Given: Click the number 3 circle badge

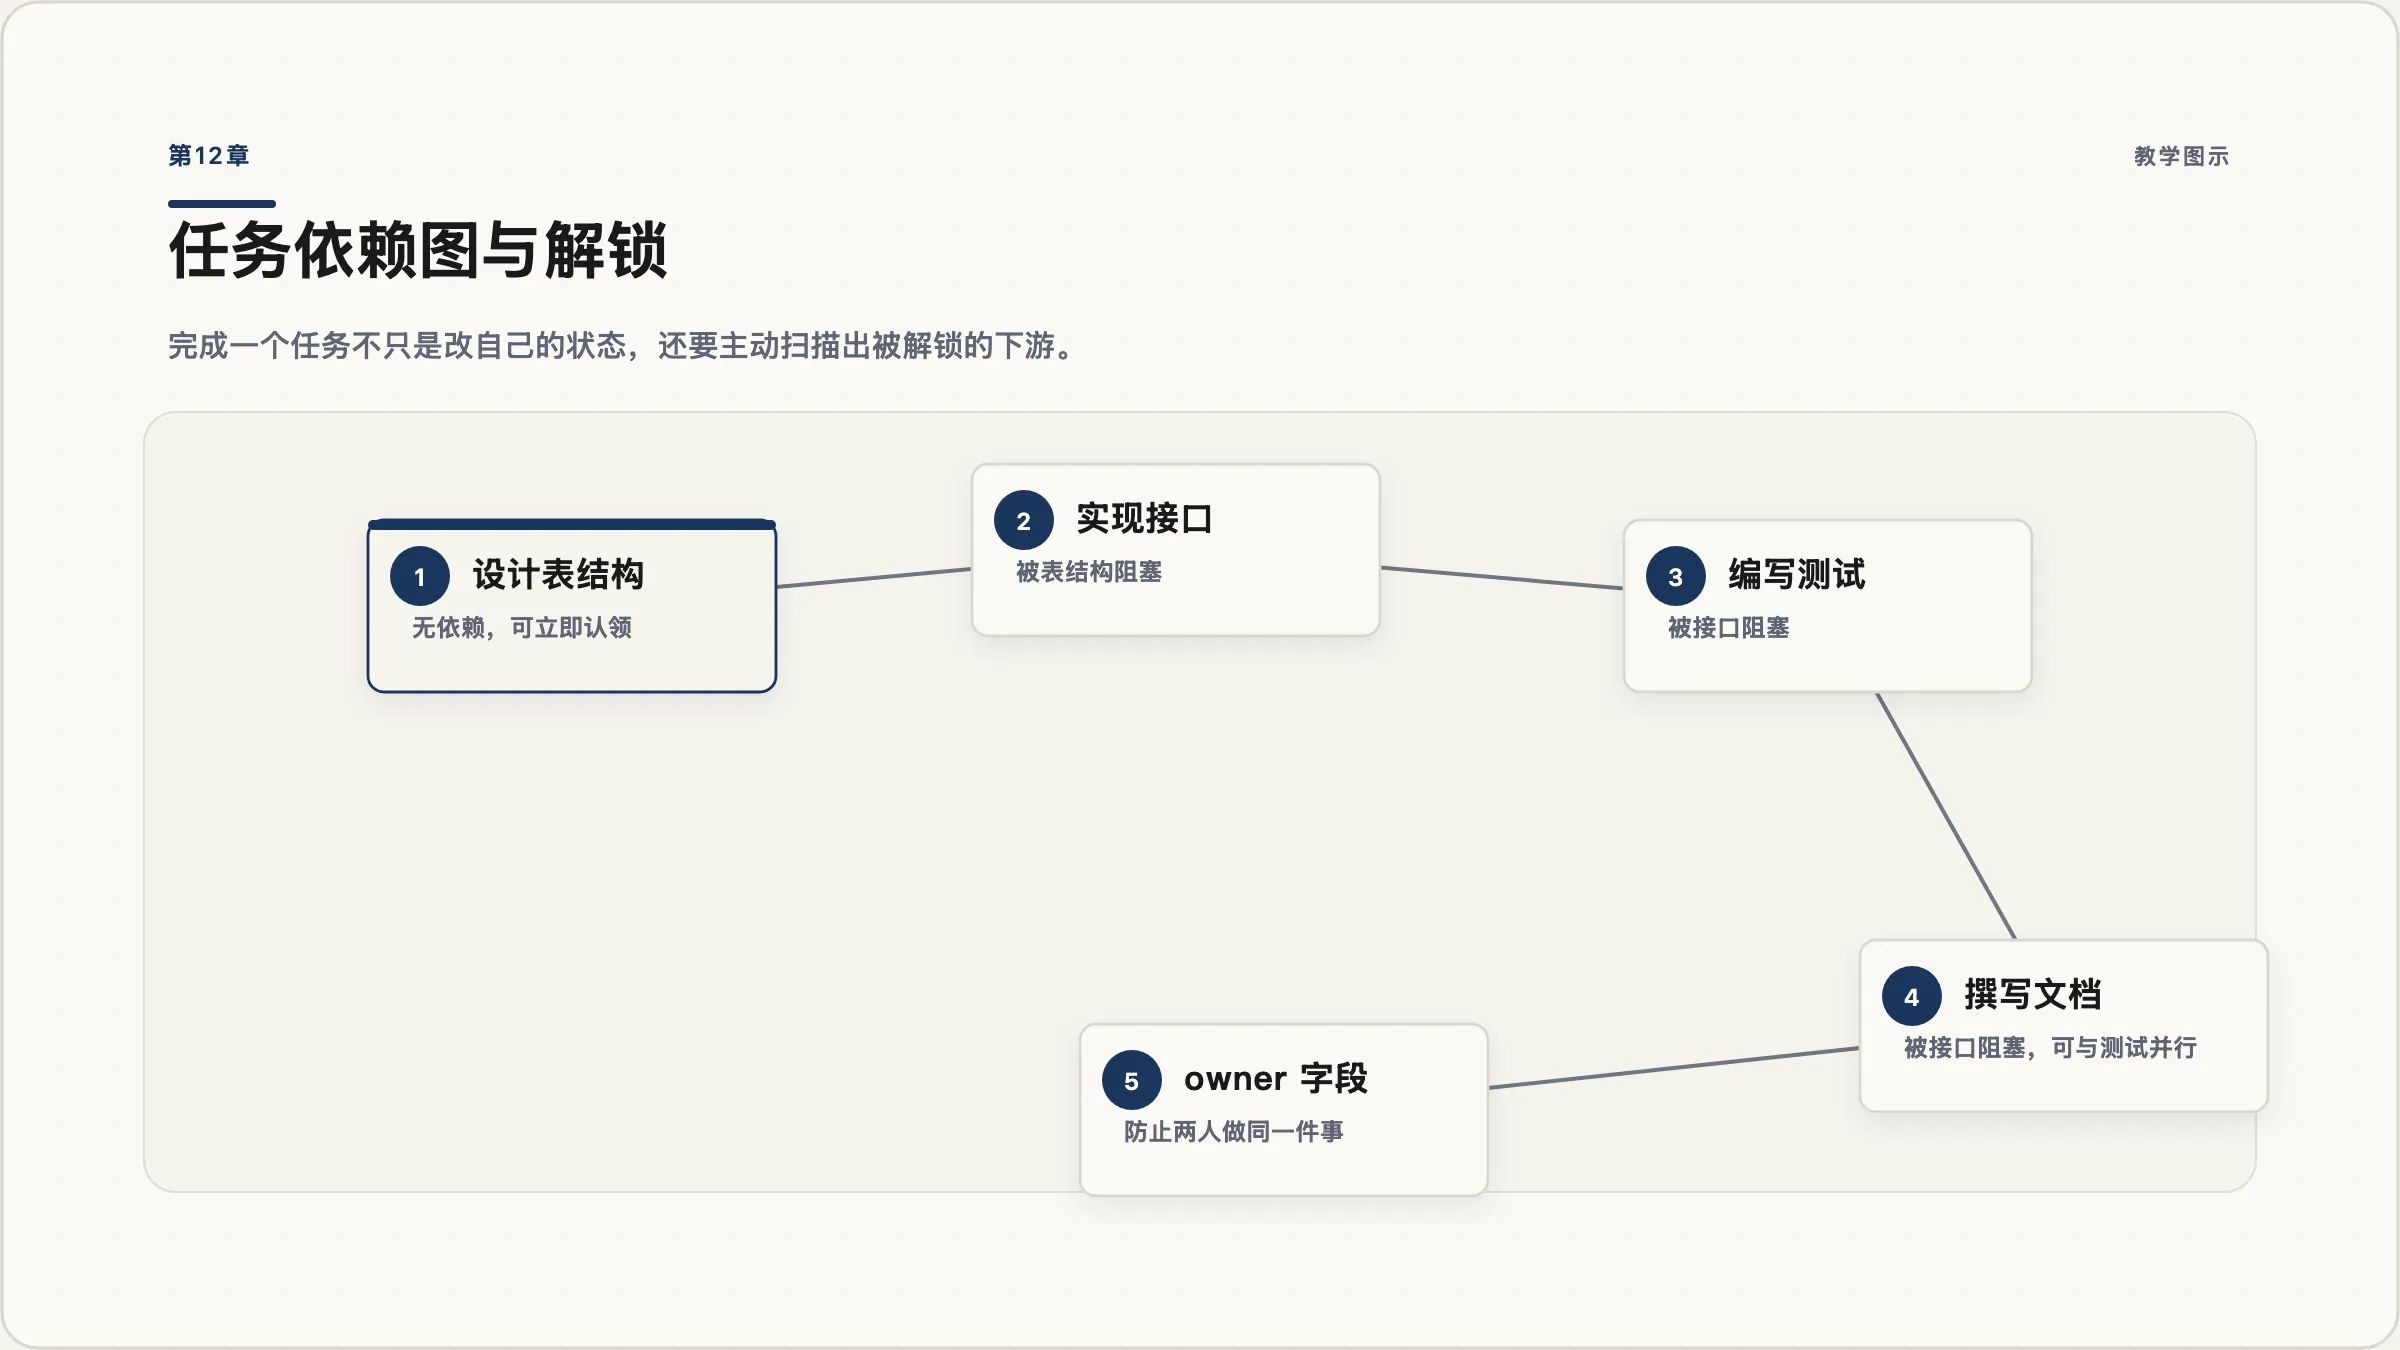Looking at the screenshot, I should tap(1676, 576).
